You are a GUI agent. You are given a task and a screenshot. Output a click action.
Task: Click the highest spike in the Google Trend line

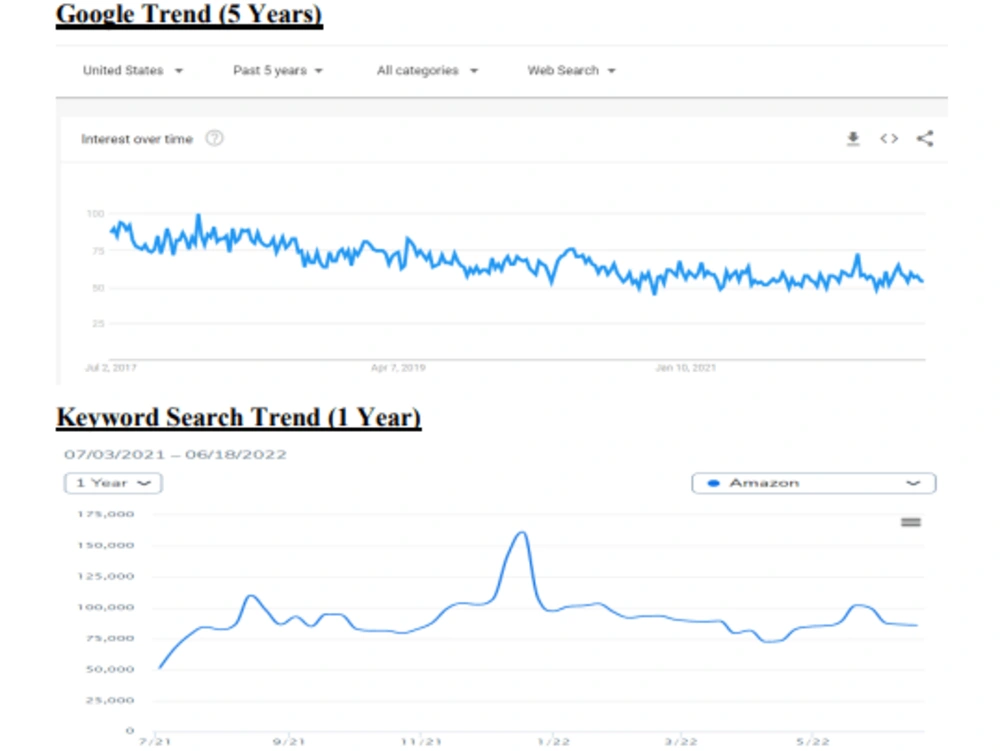point(198,216)
